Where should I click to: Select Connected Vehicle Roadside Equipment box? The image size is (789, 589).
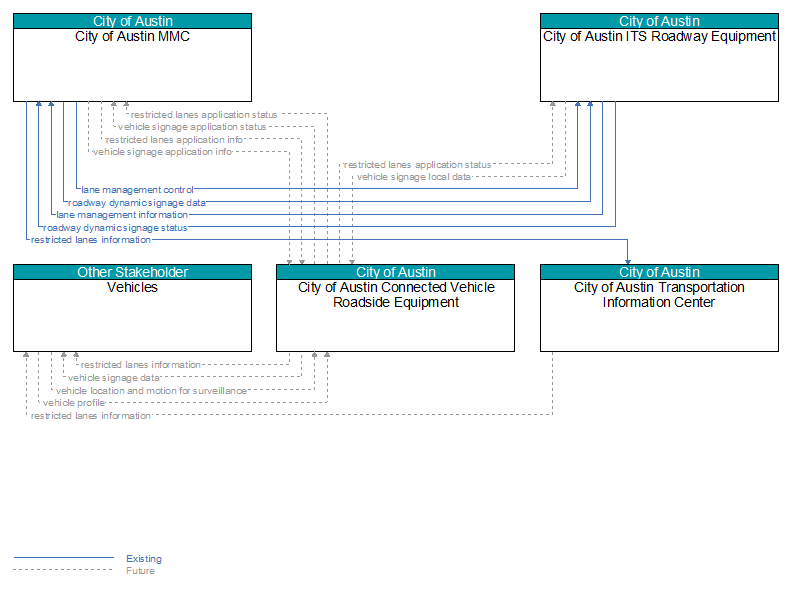[x=396, y=308]
